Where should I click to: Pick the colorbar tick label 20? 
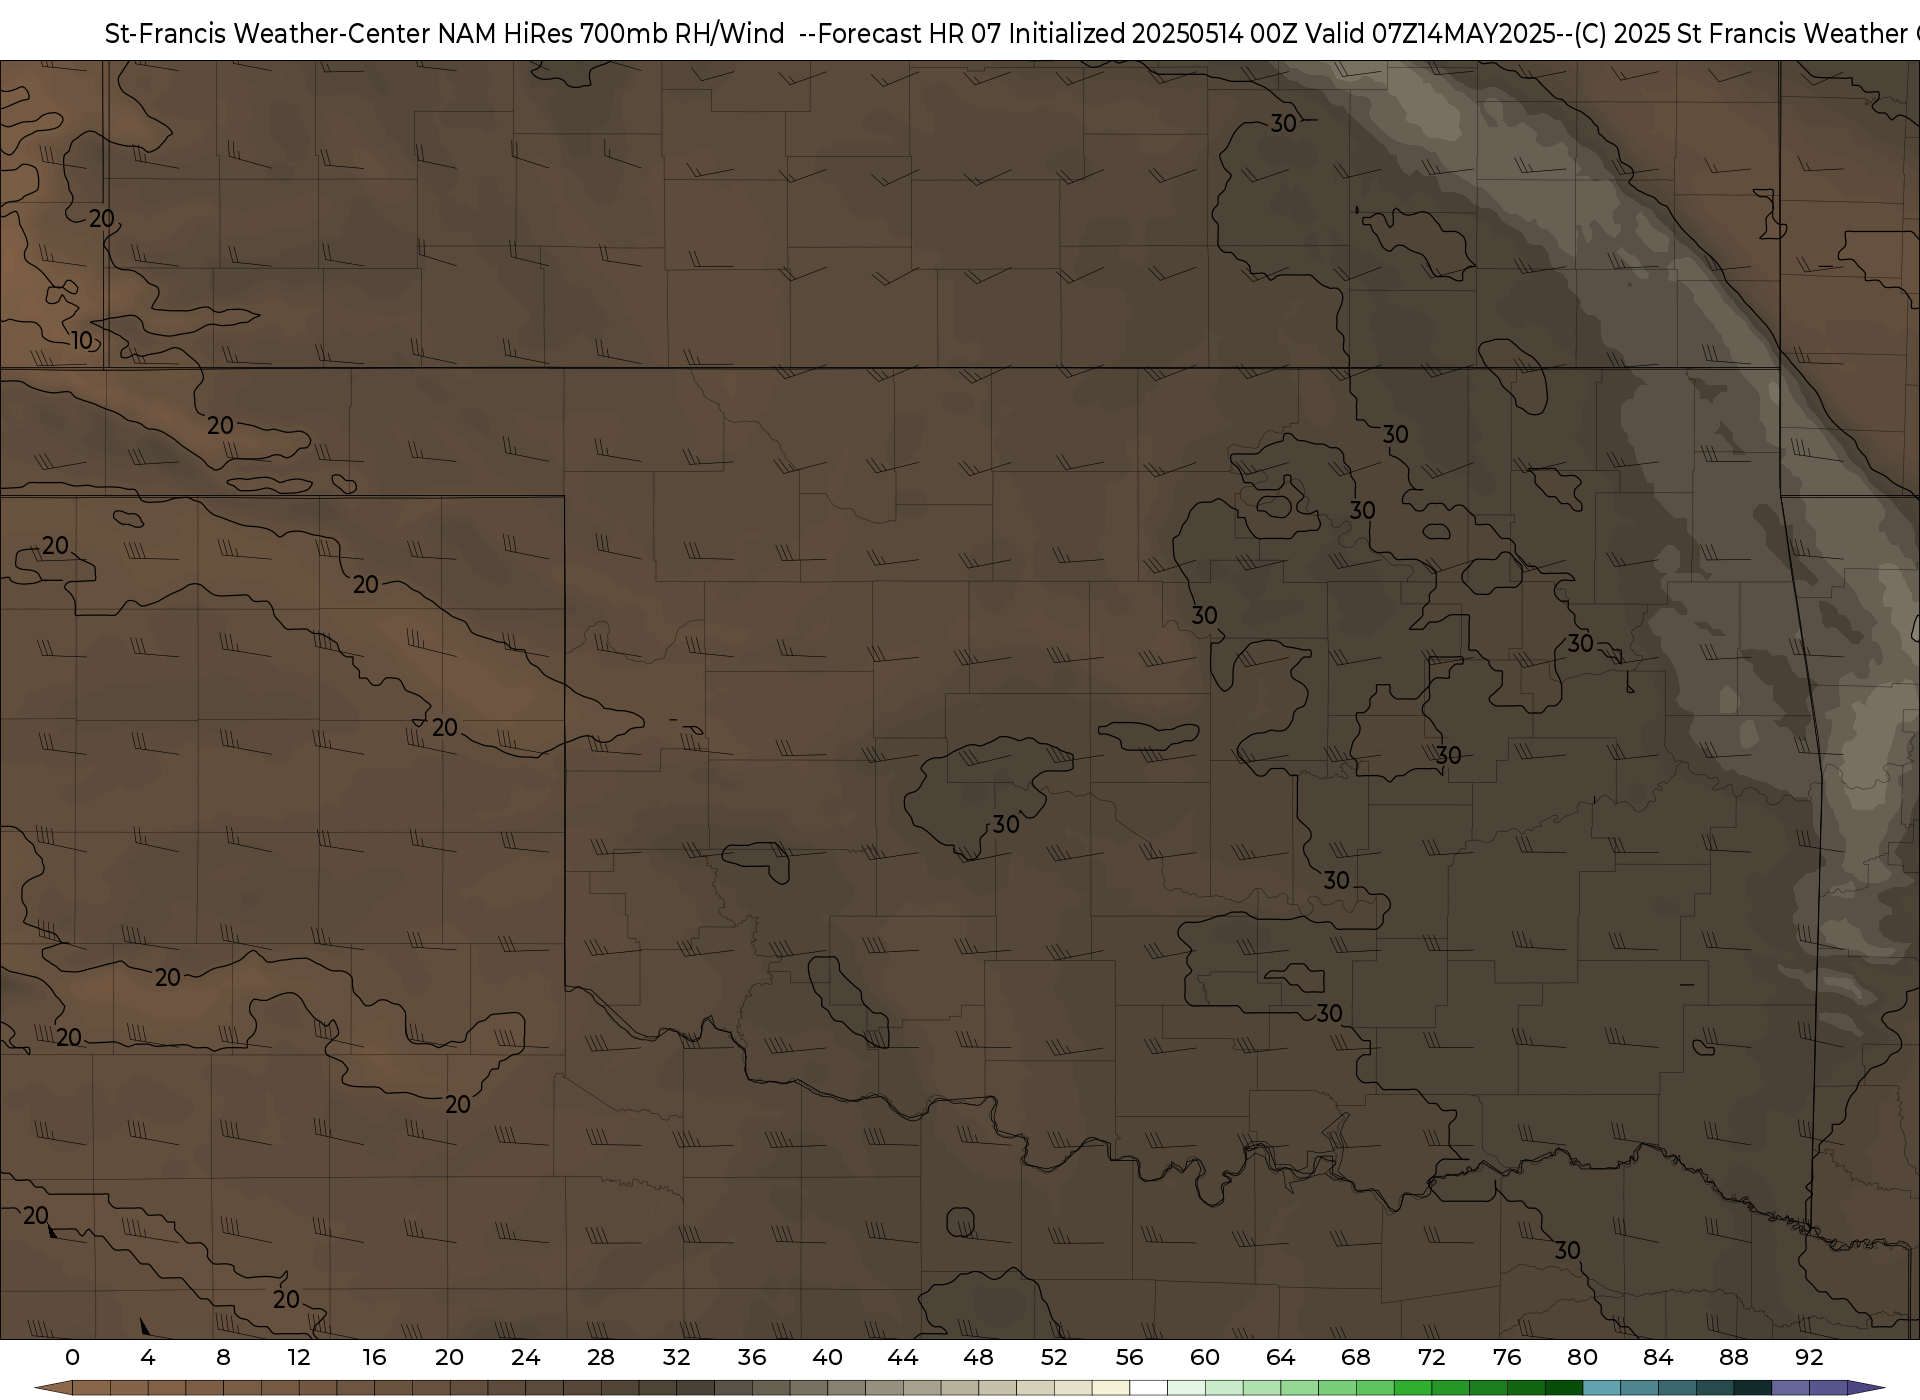450,1358
